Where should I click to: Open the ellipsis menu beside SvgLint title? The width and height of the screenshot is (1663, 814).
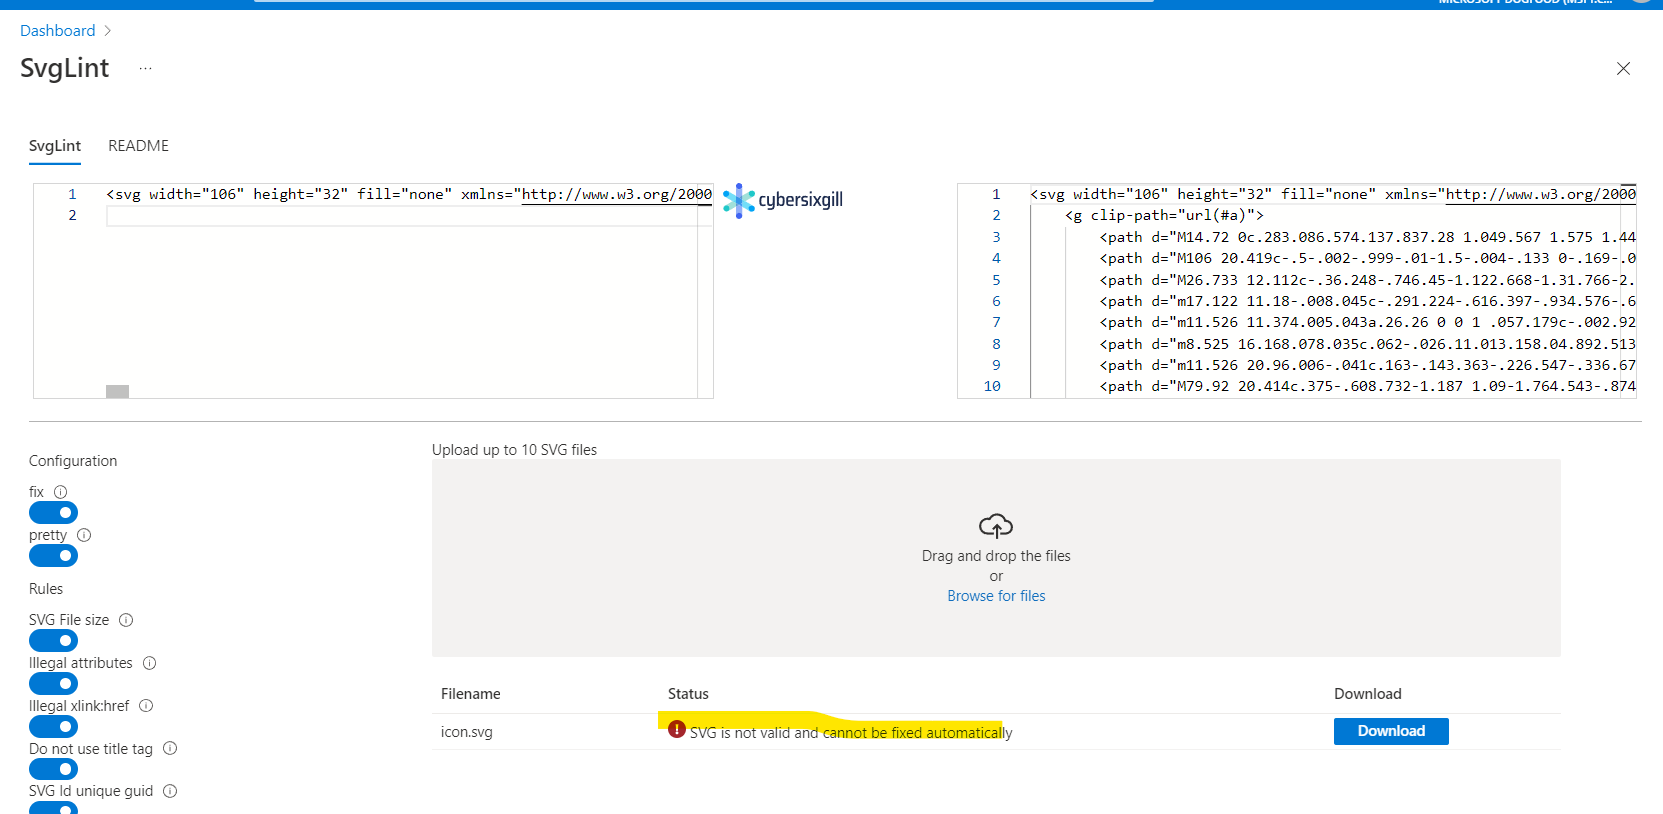tap(146, 68)
